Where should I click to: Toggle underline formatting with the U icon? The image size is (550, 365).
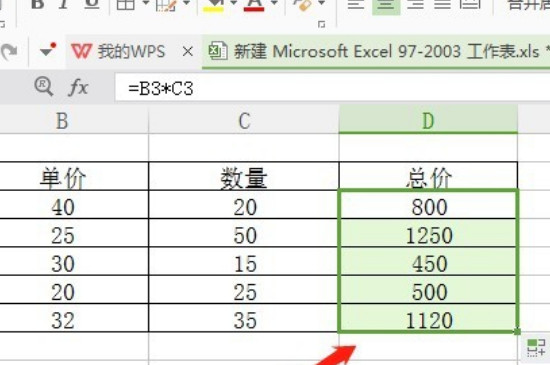point(92,4)
